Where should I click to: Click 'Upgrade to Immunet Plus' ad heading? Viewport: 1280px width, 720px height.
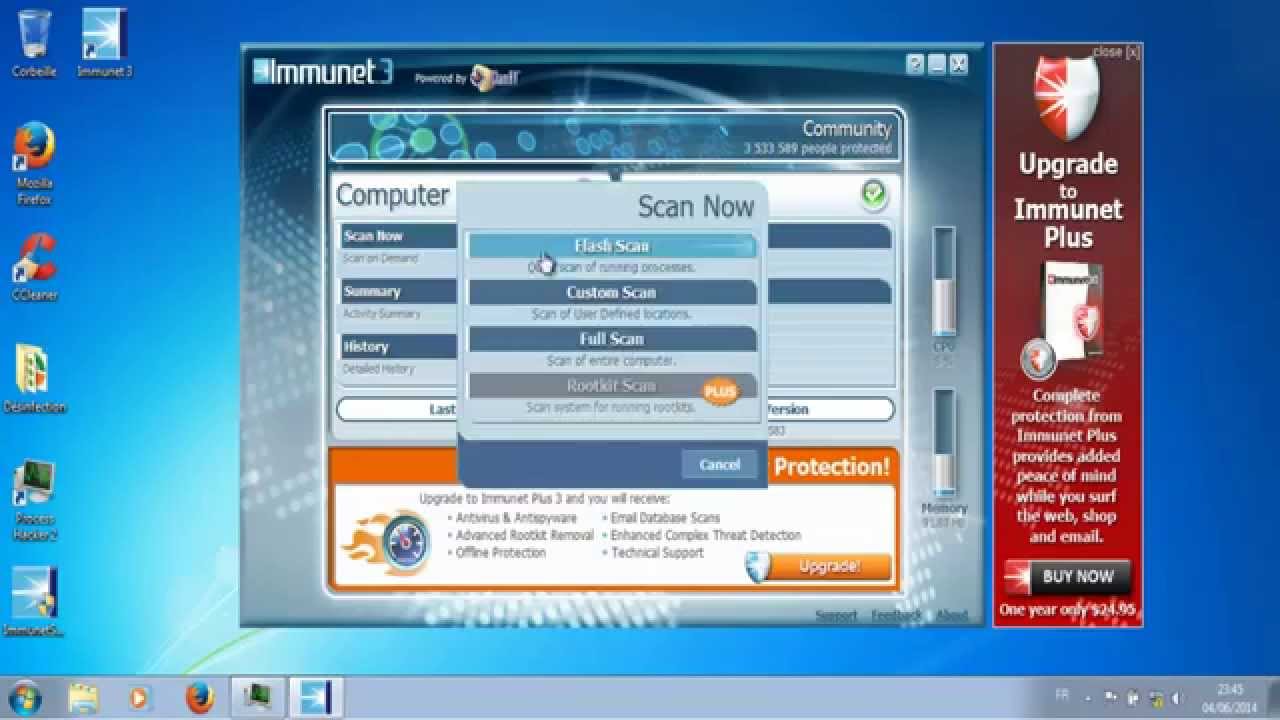coord(1068,200)
